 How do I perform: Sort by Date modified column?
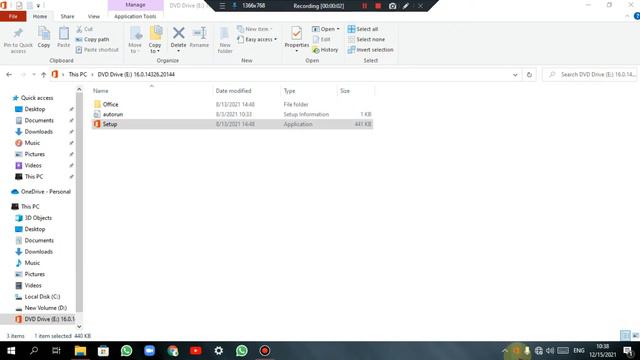pyautogui.click(x=233, y=91)
